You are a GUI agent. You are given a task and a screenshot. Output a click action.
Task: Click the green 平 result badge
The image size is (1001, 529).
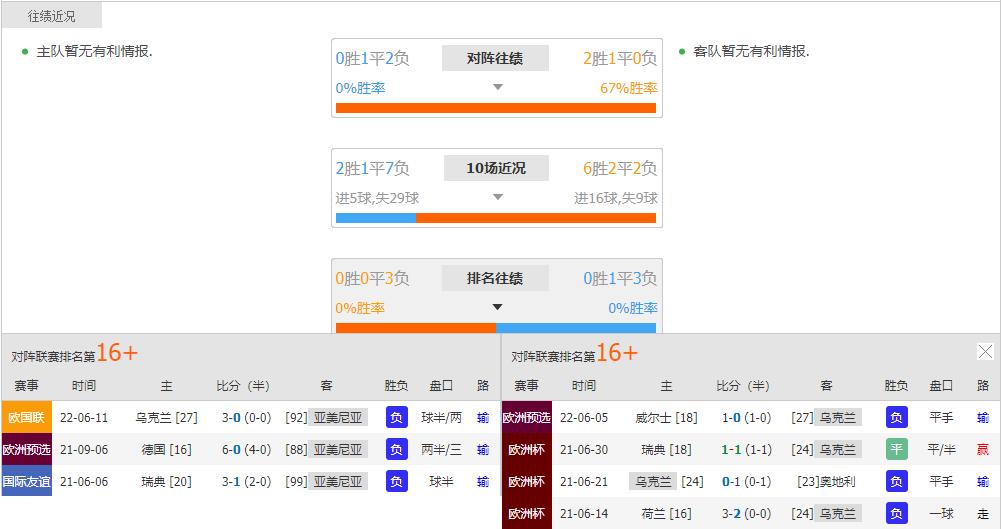tap(896, 449)
